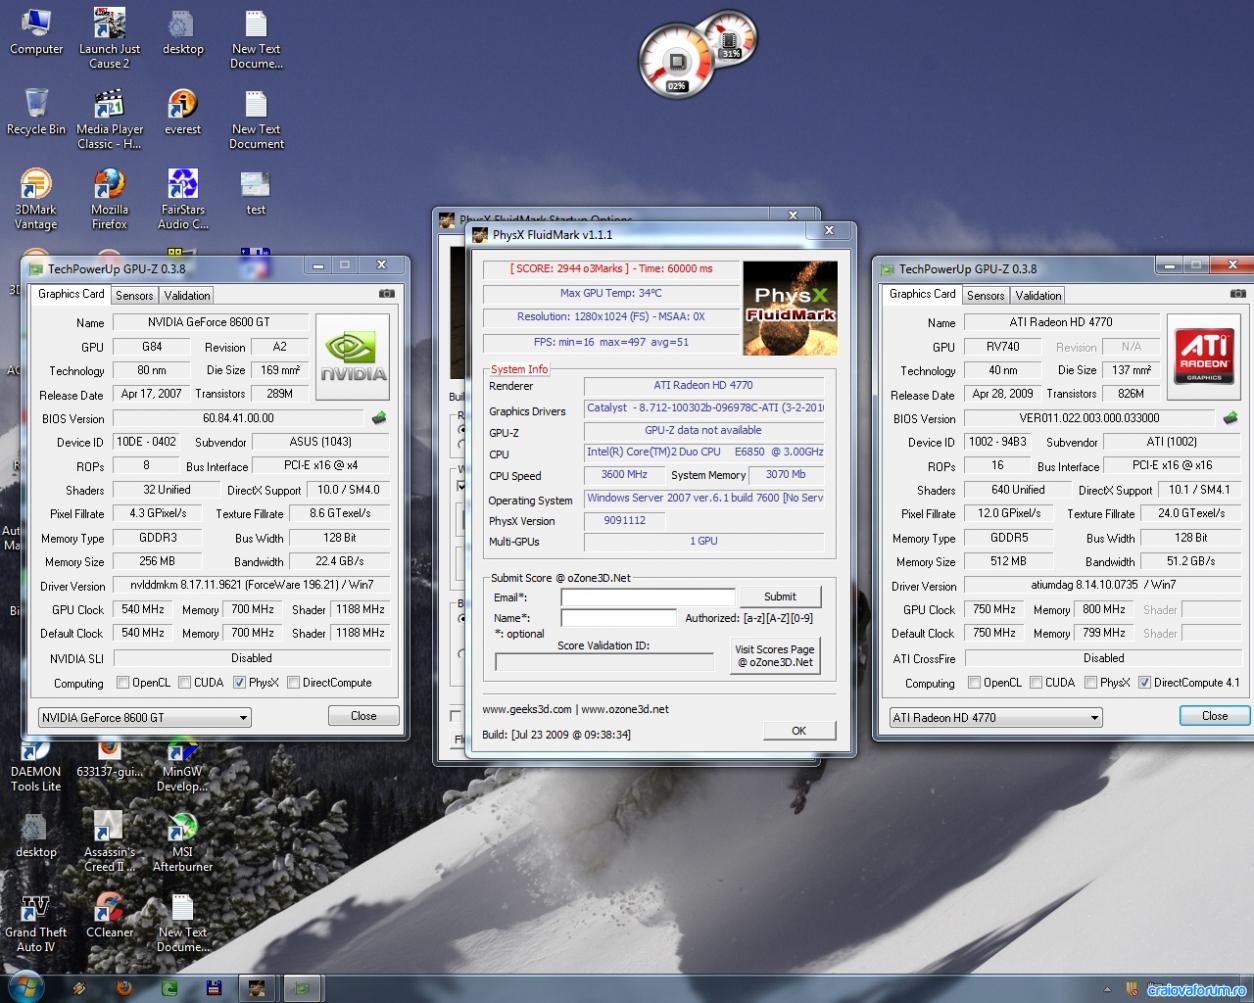Screen dimensions: 1254x1003
Task: Enable CUDA checkbox in NVIDIA GPU-Z
Action: [185, 683]
